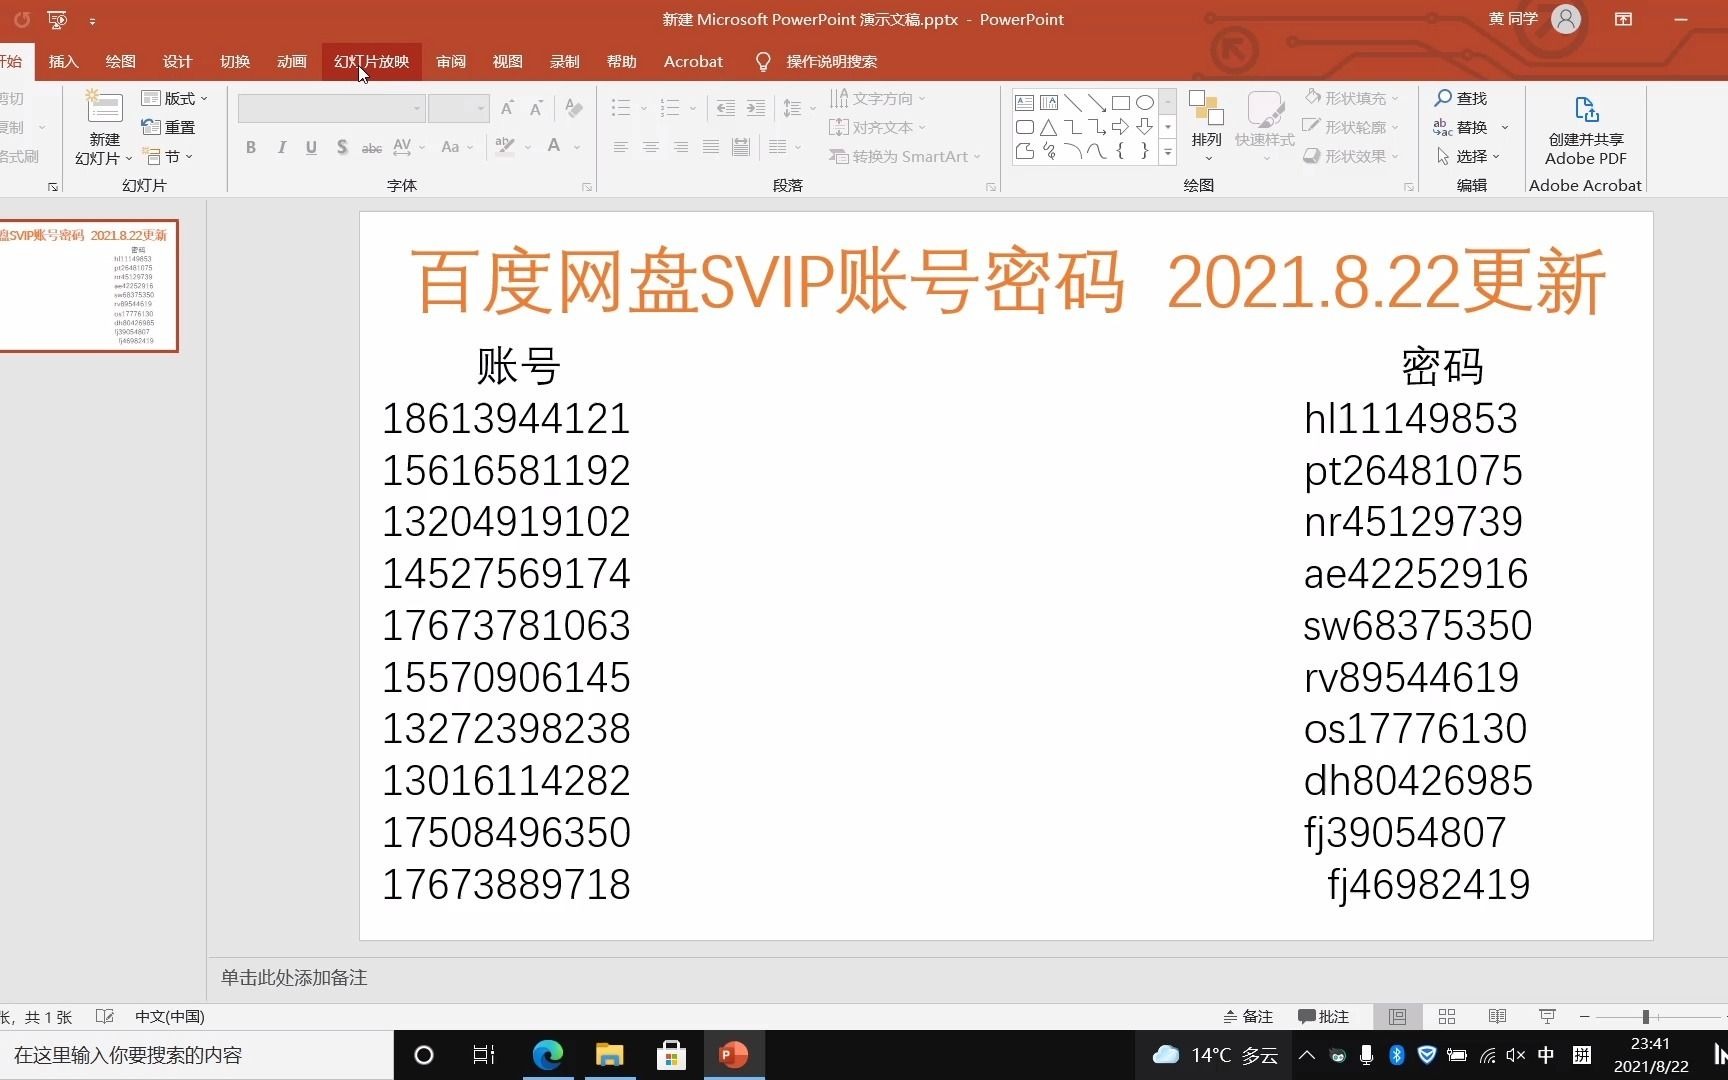Switch to Slide Sorter view
The height and width of the screenshot is (1080, 1728).
[1447, 1016]
